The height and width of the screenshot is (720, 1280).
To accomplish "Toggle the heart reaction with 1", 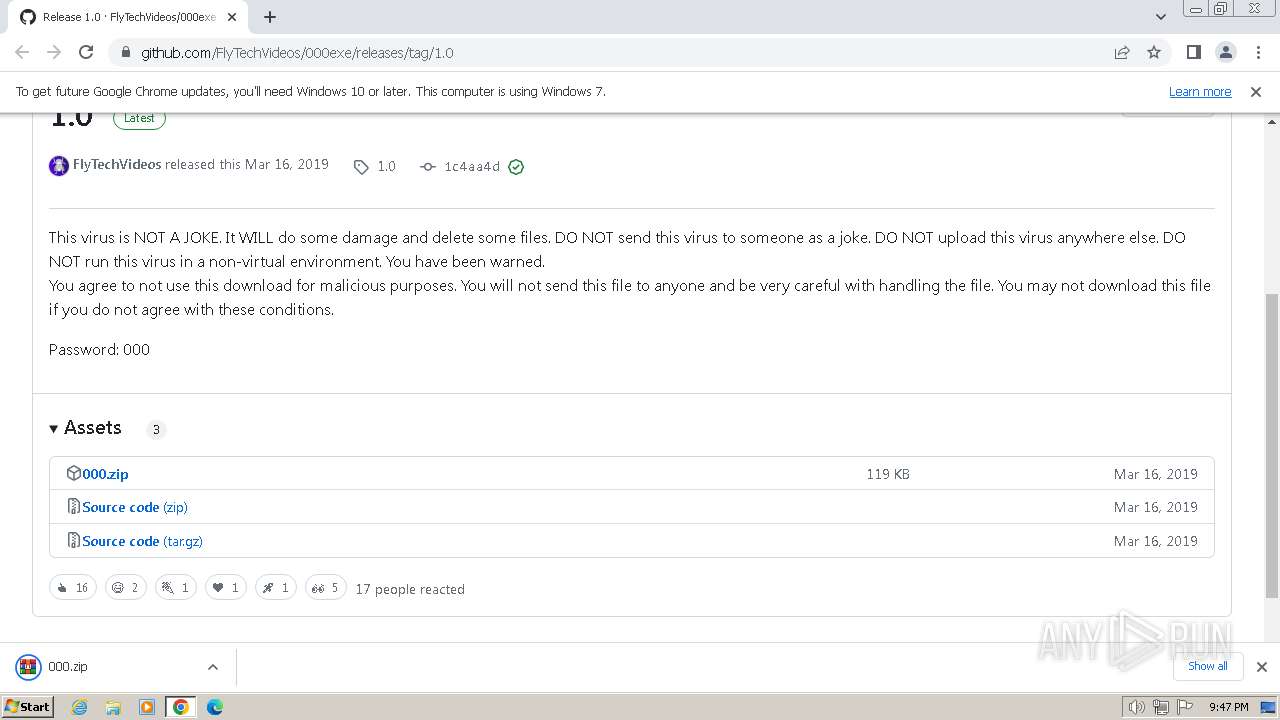I will point(225,588).
